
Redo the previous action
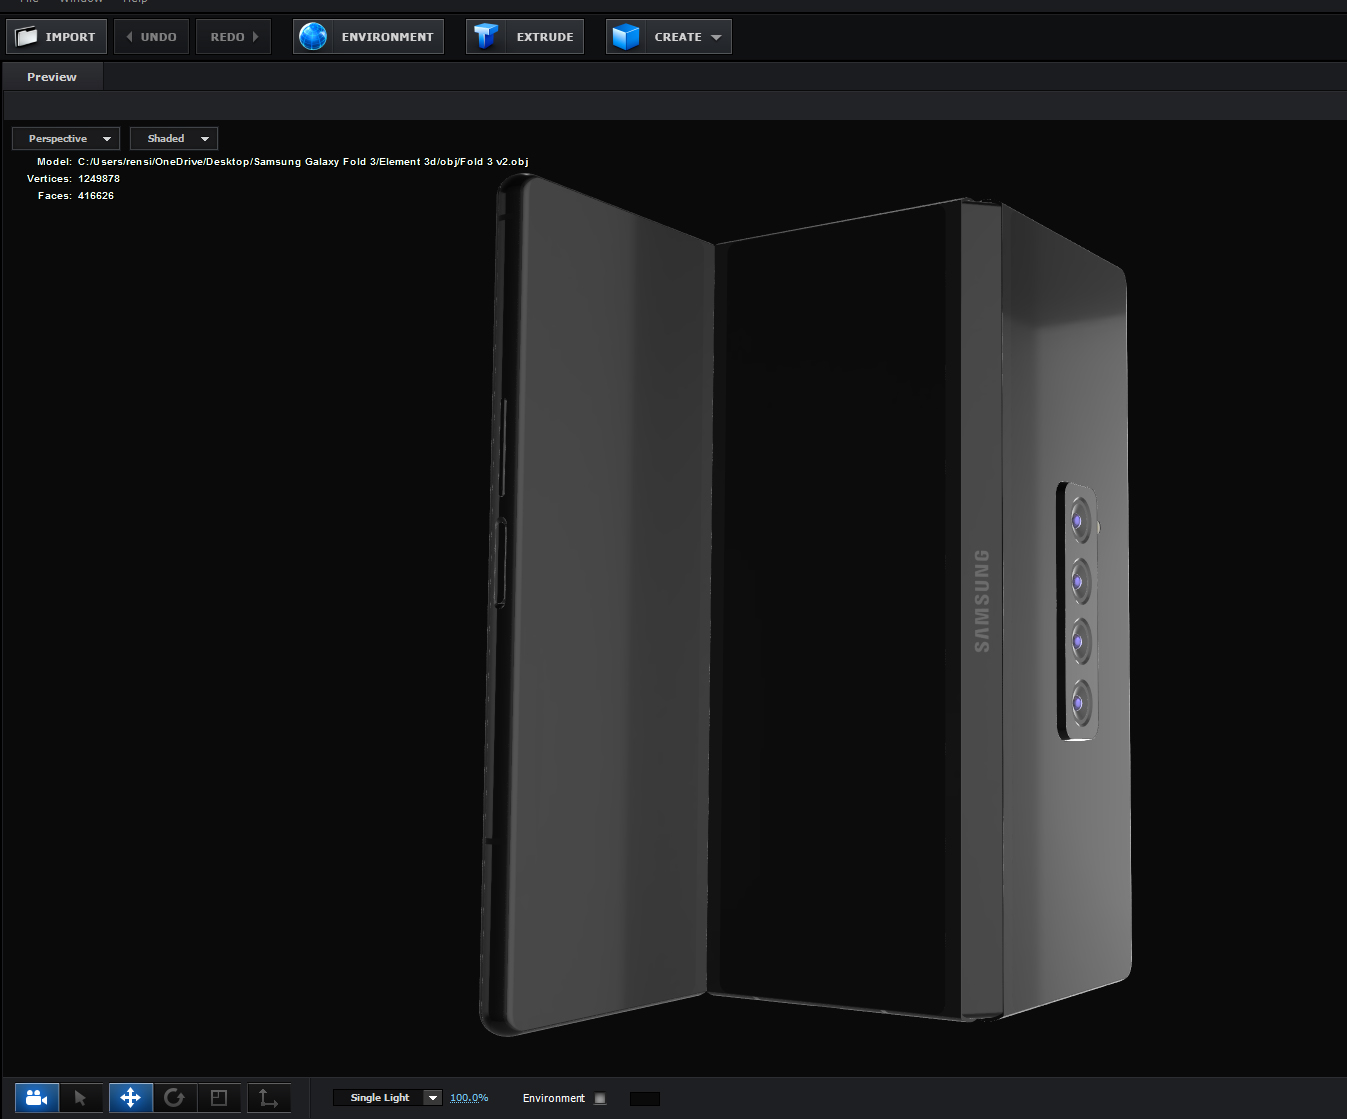pos(234,37)
